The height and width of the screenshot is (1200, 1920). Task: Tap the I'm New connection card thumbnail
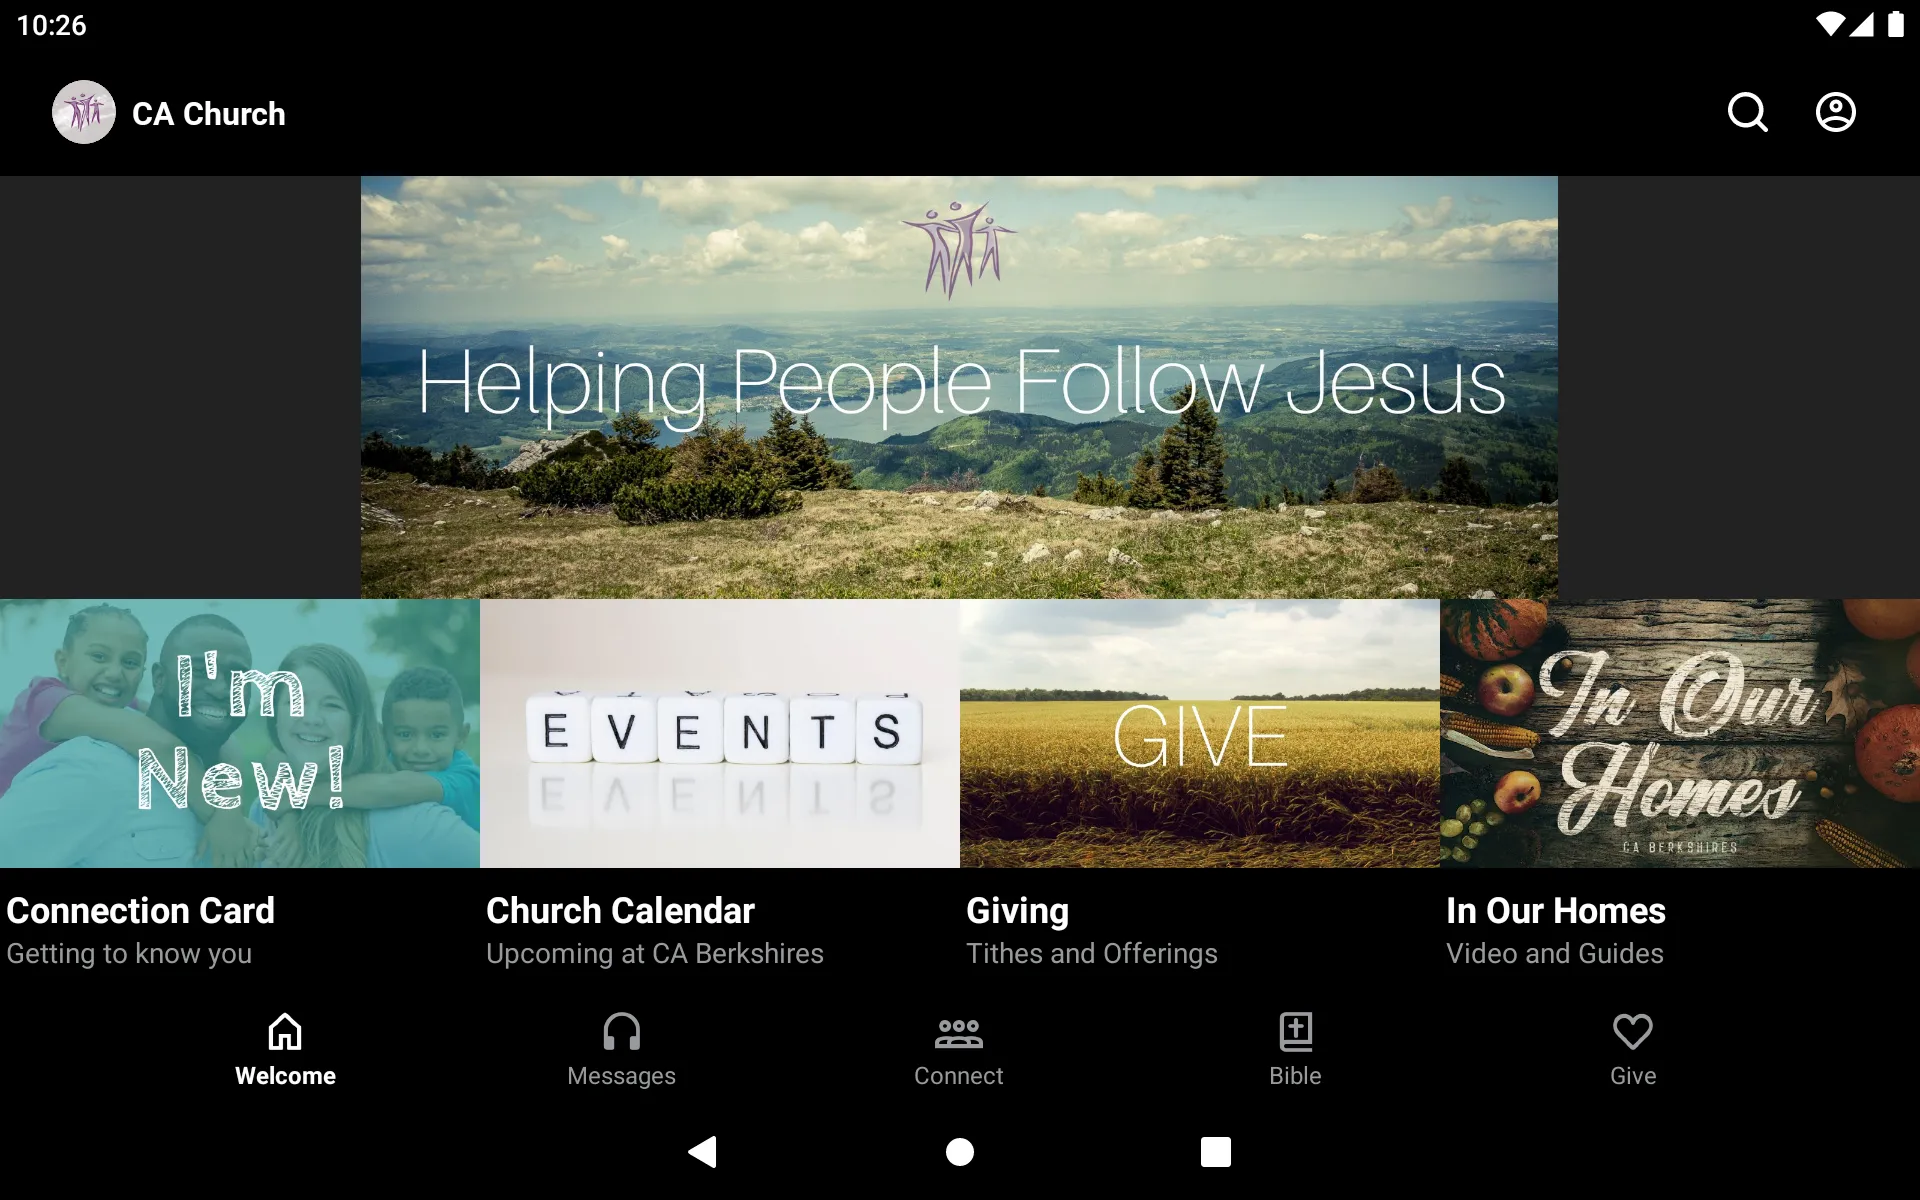click(x=239, y=733)
